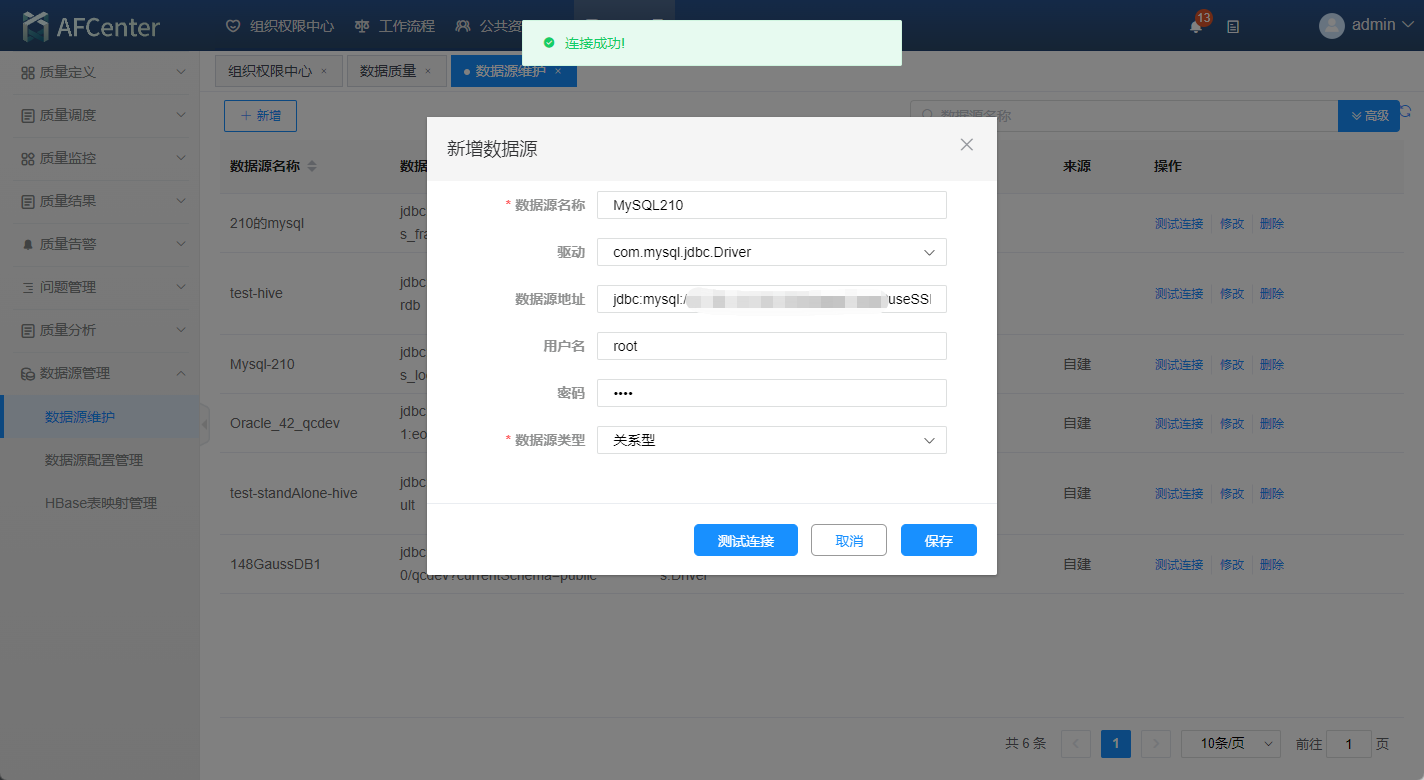Close the 数据质量 tab with its x
Image resolution: width=1424 pixels, height=780 pixels.
pos(428,71)
